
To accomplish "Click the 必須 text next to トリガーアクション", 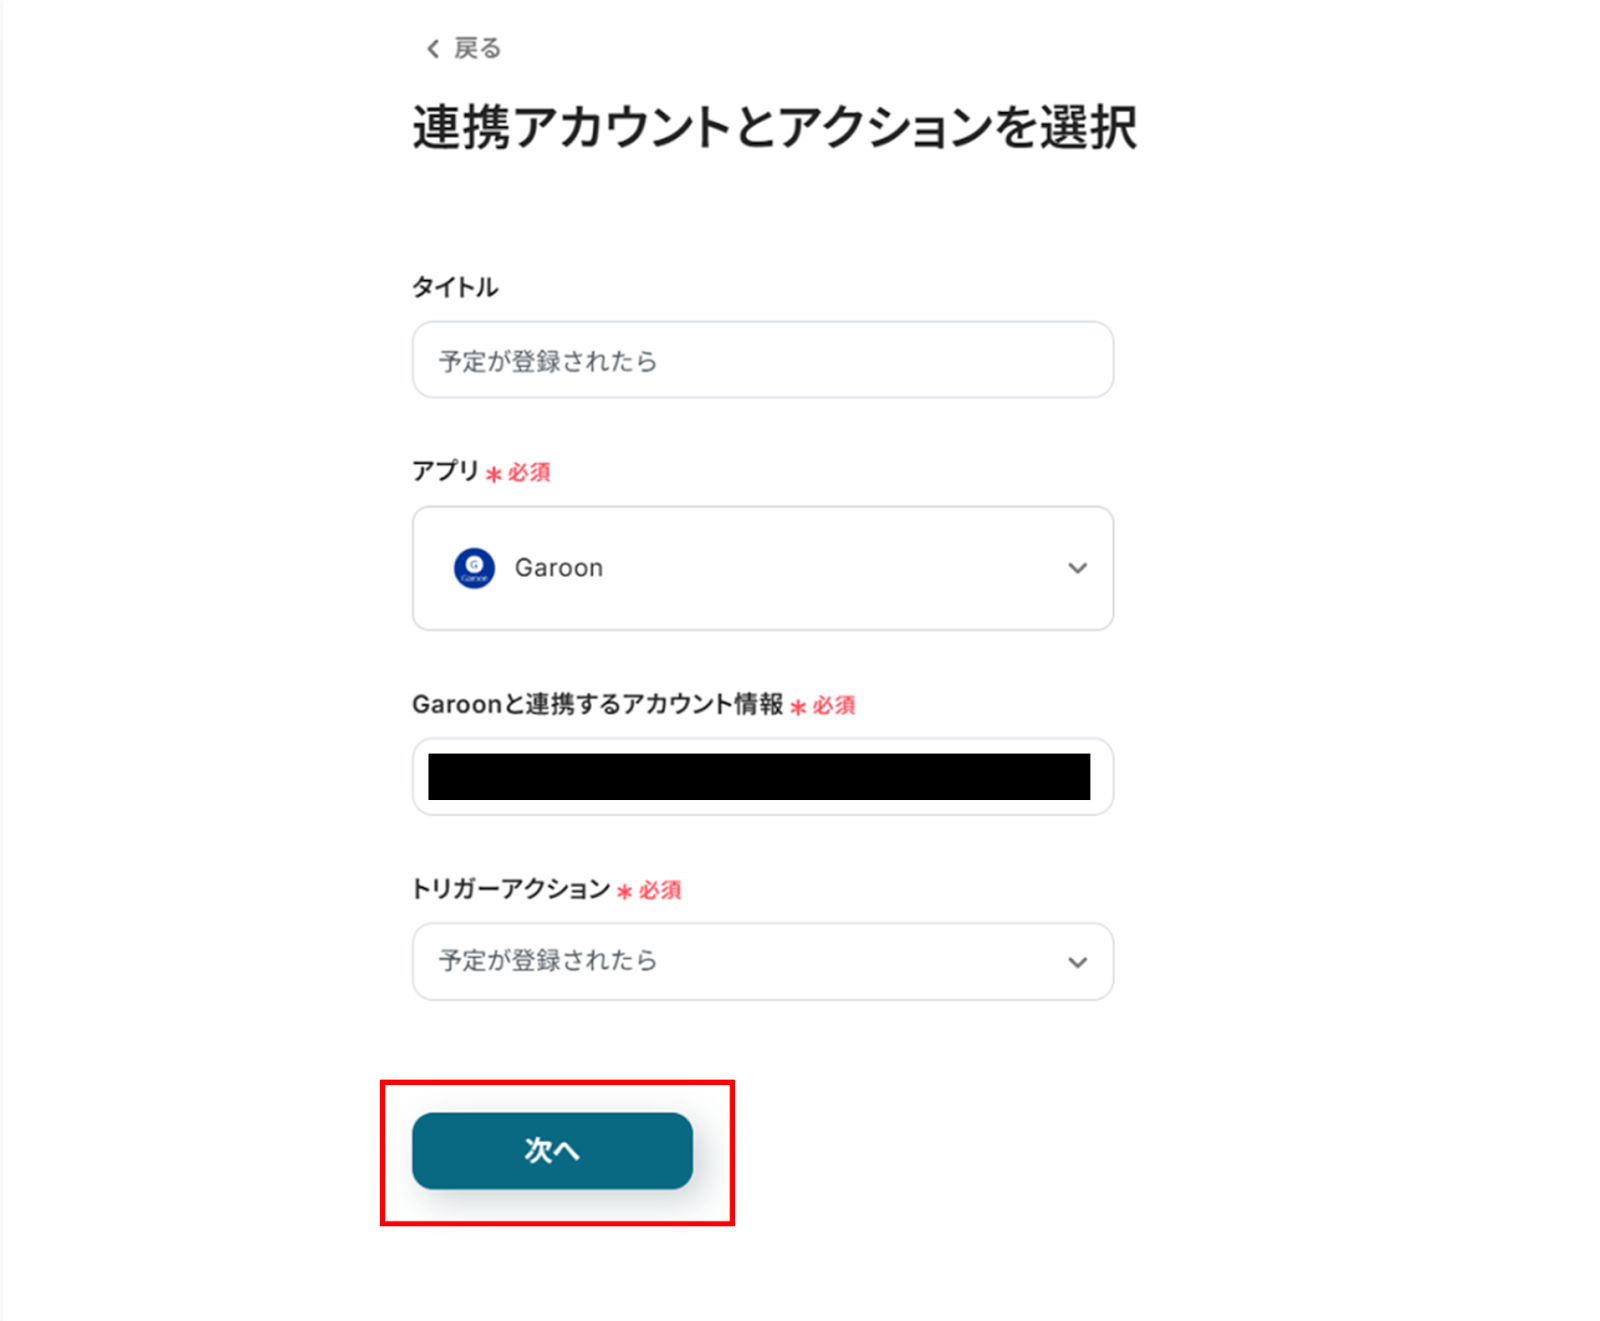I will (660, 890).
